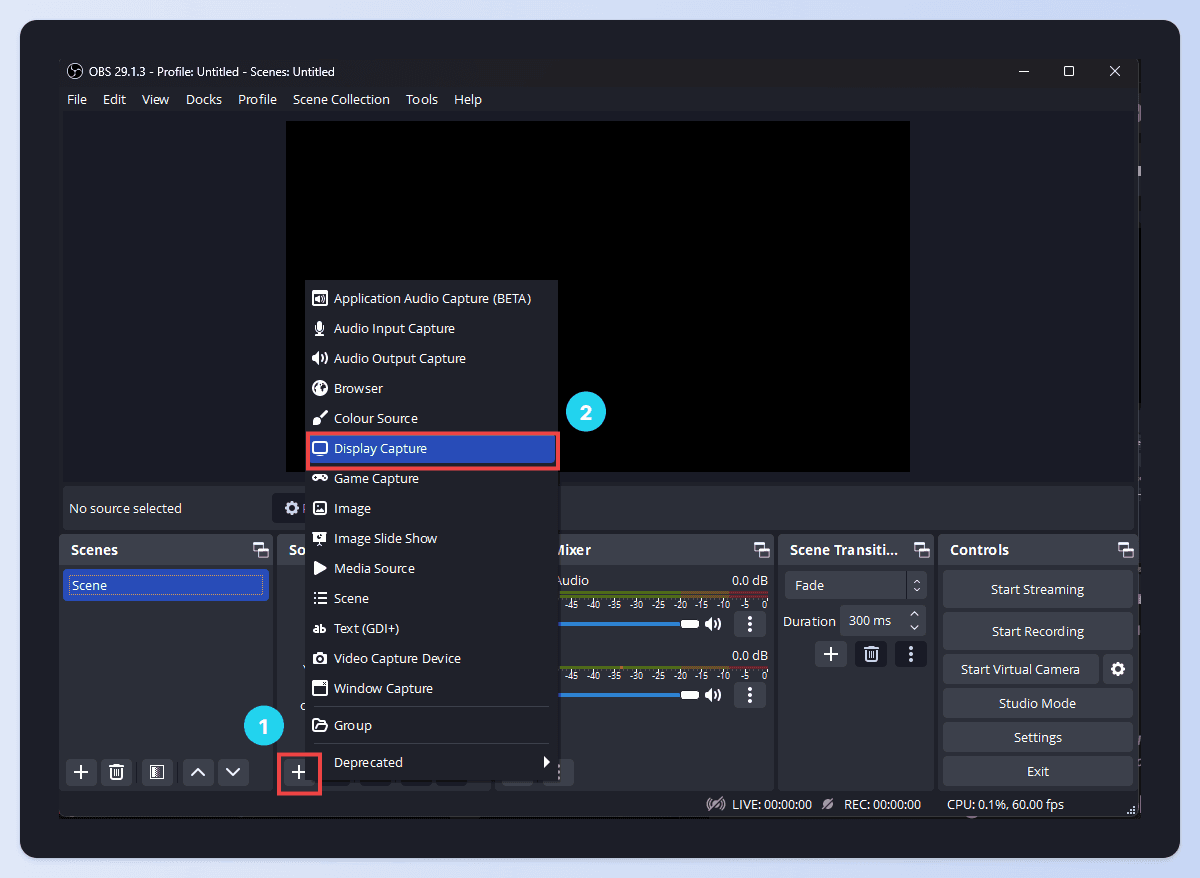Remove the selected scene using the Scenes trash icon
This screenshot has width=1200, height=878.
pyautogui.click(x=117, y=772)
